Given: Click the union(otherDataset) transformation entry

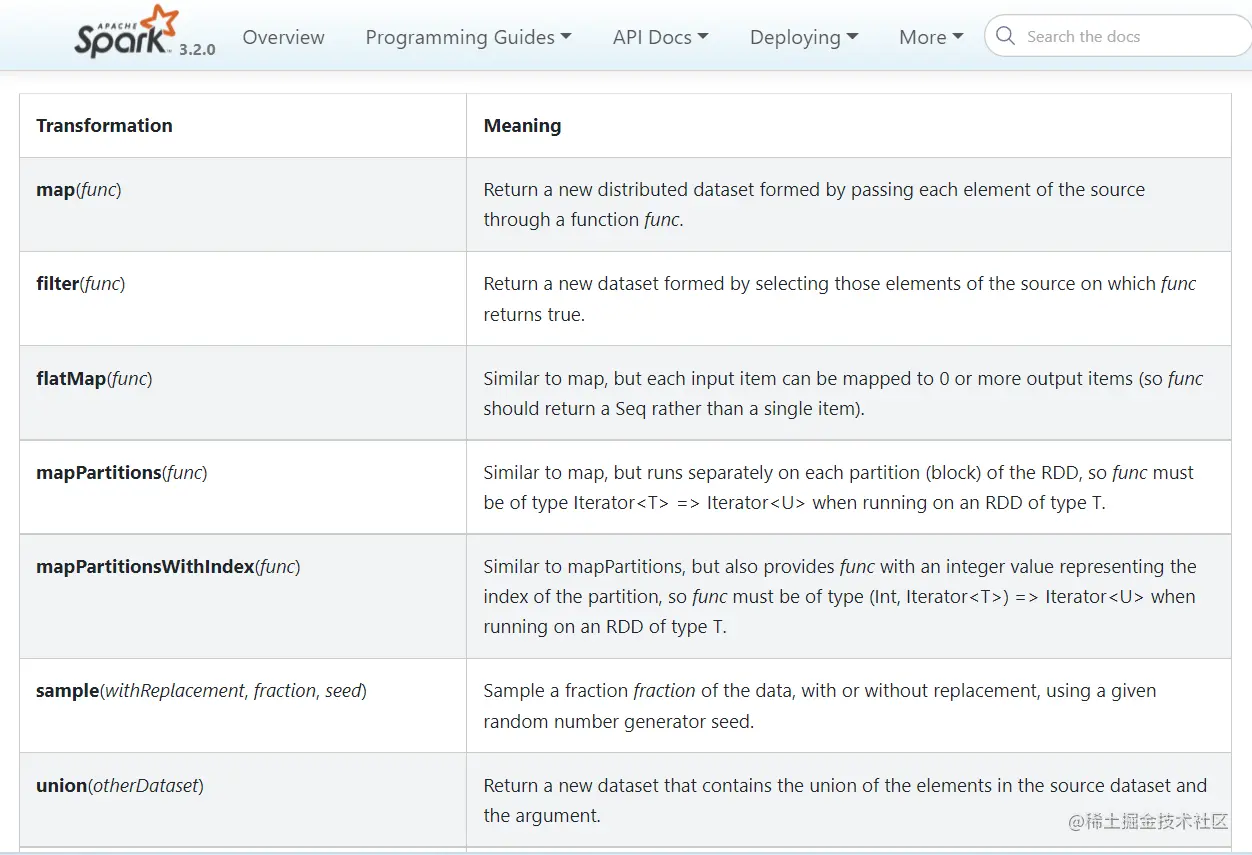Looking at the screenshot, I should [x=119, y=785].
